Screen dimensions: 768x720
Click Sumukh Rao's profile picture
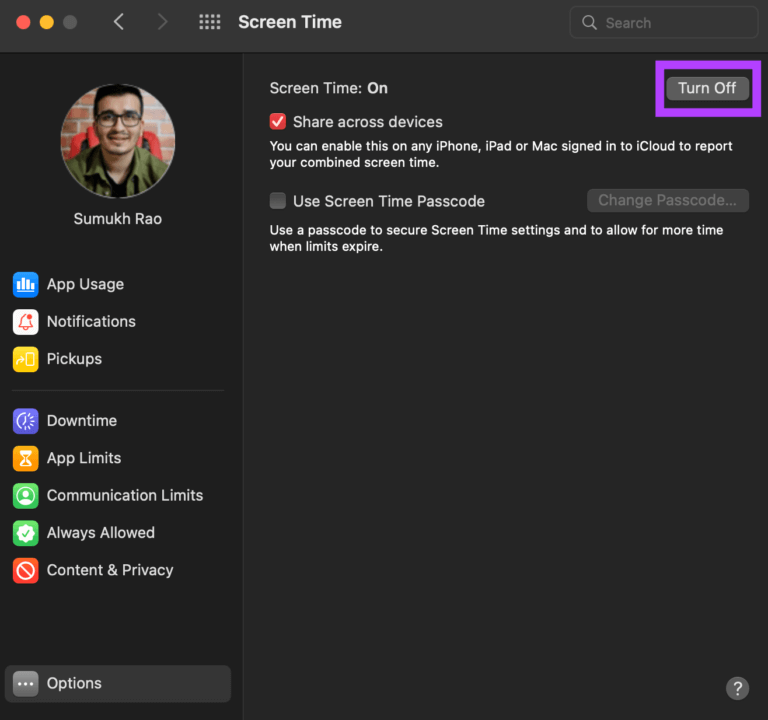(x=118, y=141)
